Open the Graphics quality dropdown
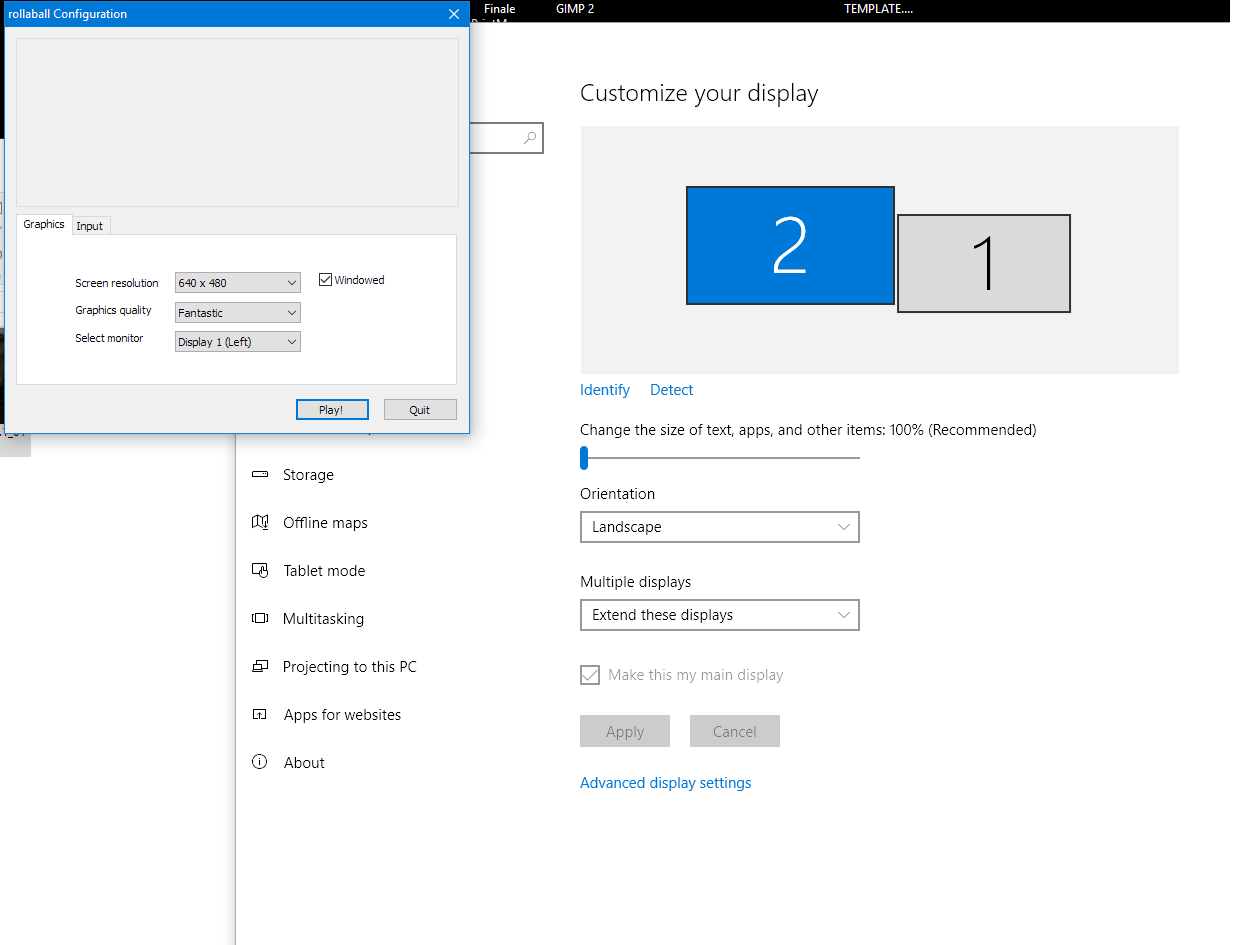 click(237, 312)
